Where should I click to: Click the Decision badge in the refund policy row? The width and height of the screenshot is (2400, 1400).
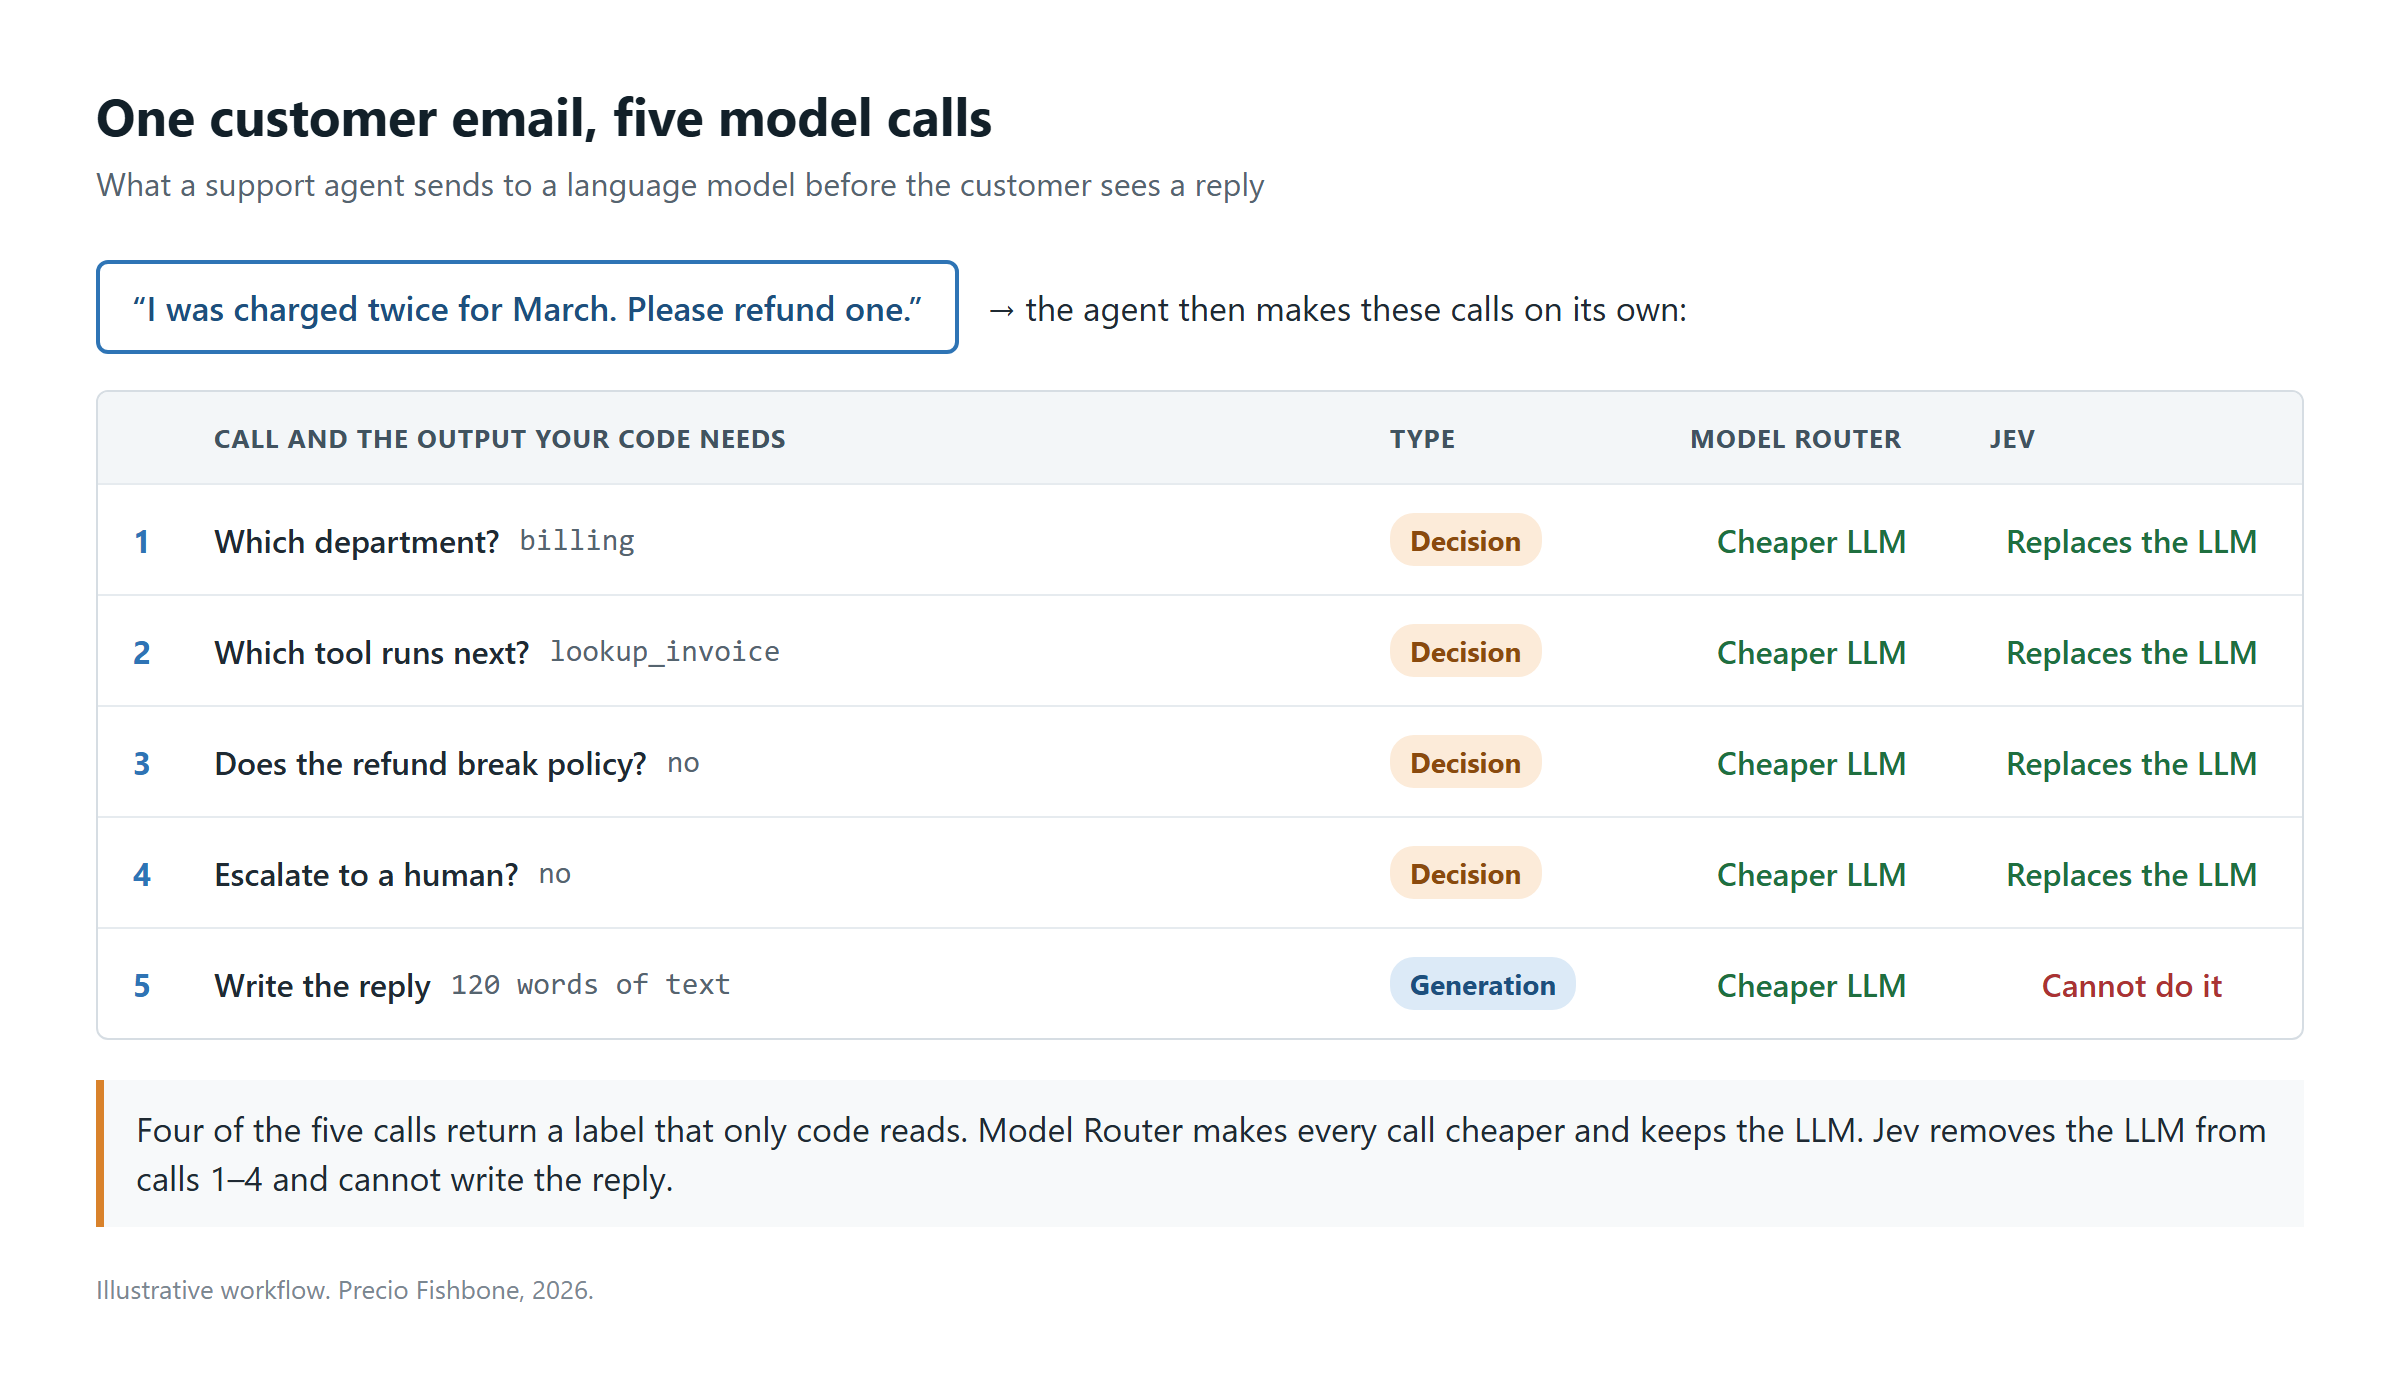[x=1465, y=763]
